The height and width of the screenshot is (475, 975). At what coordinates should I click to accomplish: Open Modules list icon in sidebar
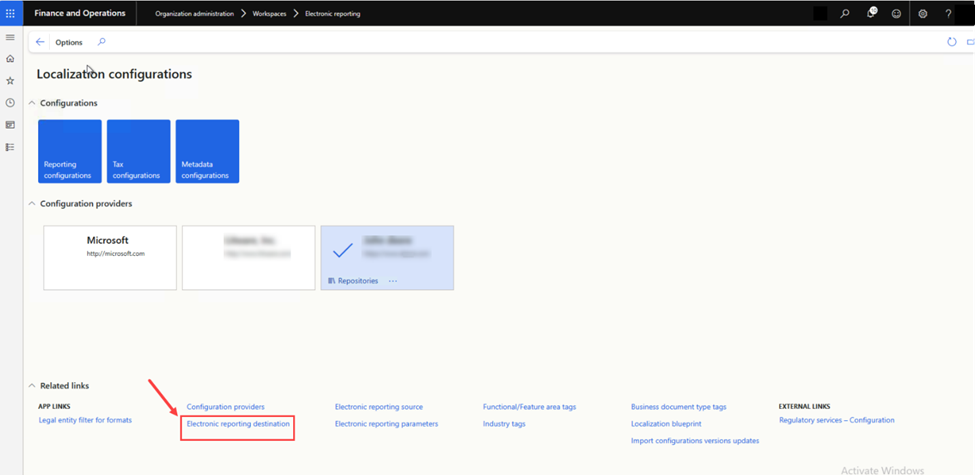tap(10, 147)
